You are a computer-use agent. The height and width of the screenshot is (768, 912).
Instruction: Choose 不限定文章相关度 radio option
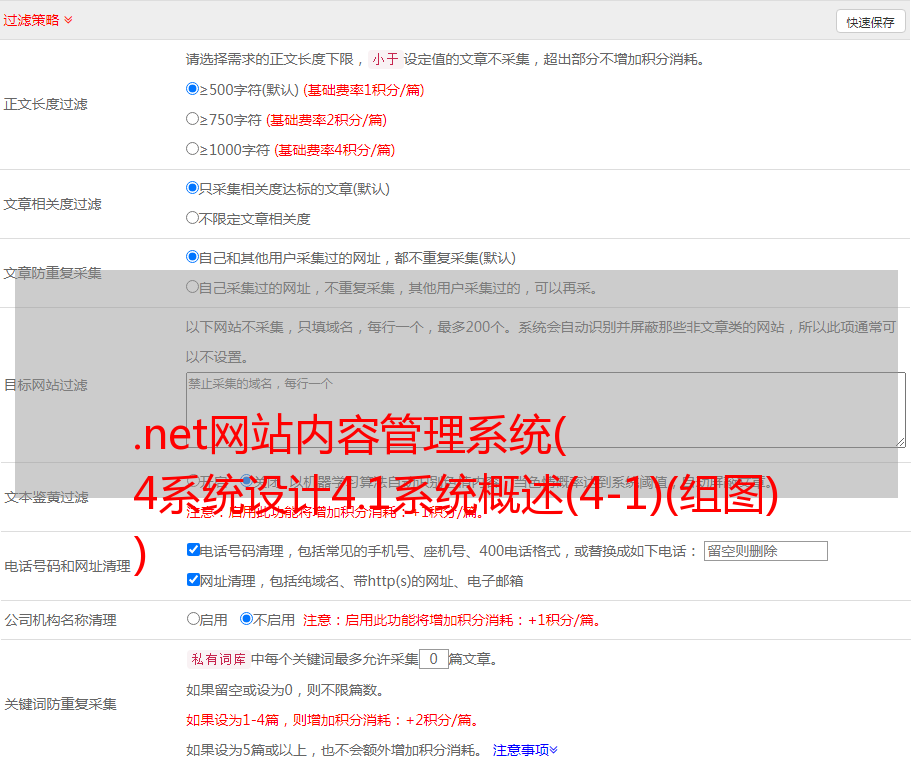[x=192, y=218]
